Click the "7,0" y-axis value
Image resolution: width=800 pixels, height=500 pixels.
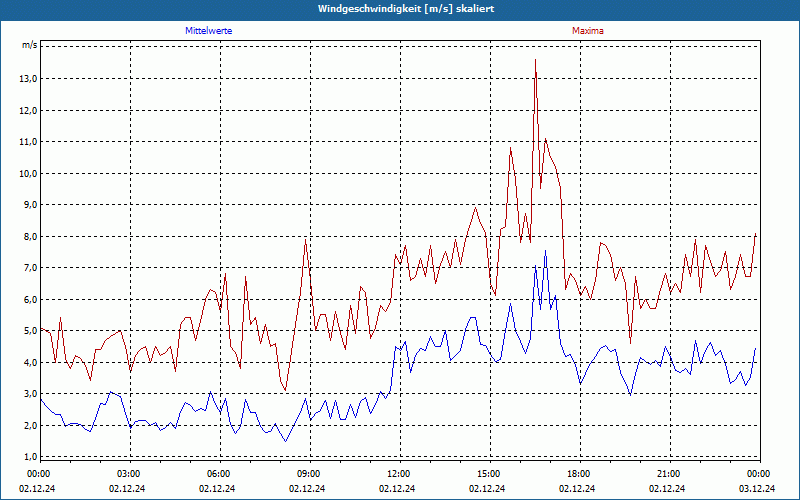coord(31,268)
